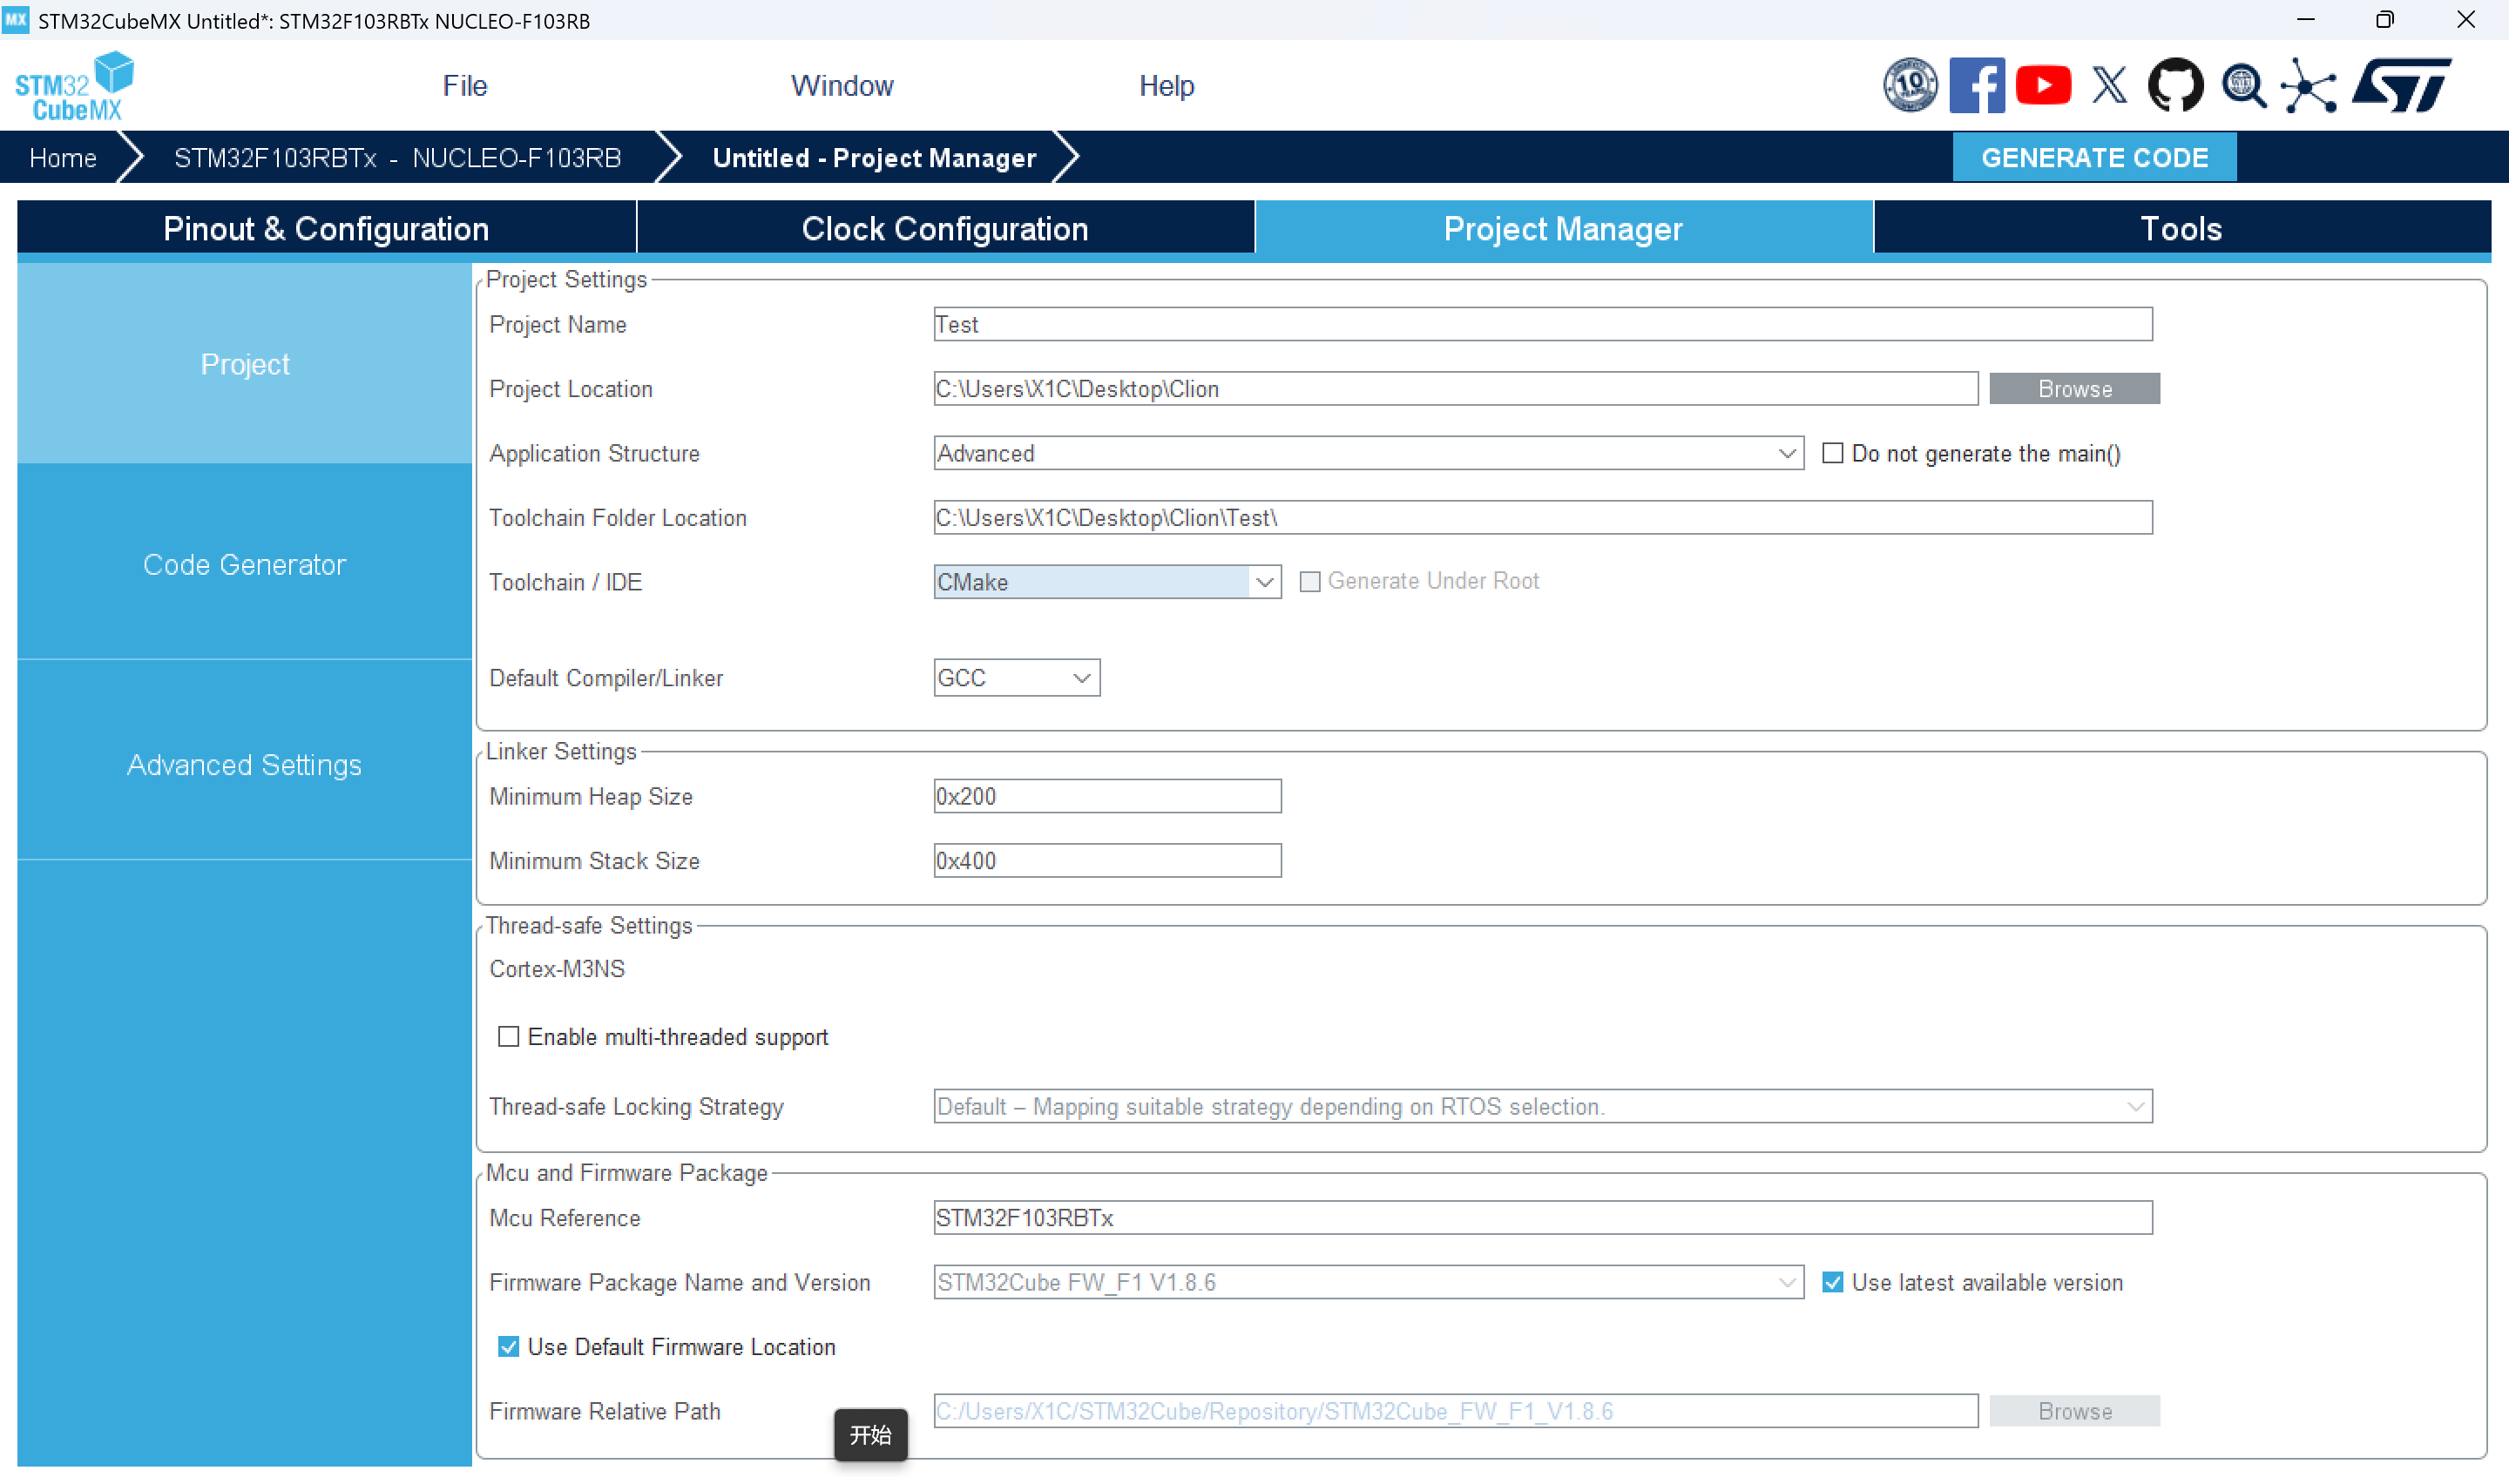Screen dimensions: 2509x1484
Task: Click the GENERATE CODE button
Action: tap(2094, 157)
